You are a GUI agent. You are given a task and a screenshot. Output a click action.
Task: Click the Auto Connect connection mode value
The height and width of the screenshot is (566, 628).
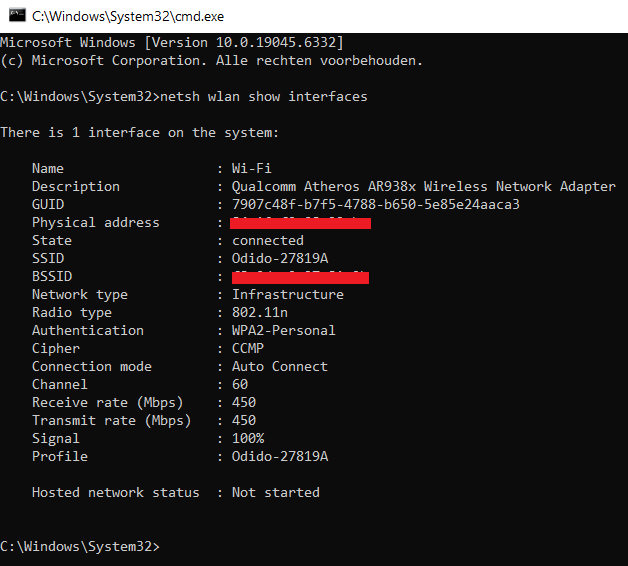pyautogui.click(x=280, y=367)
